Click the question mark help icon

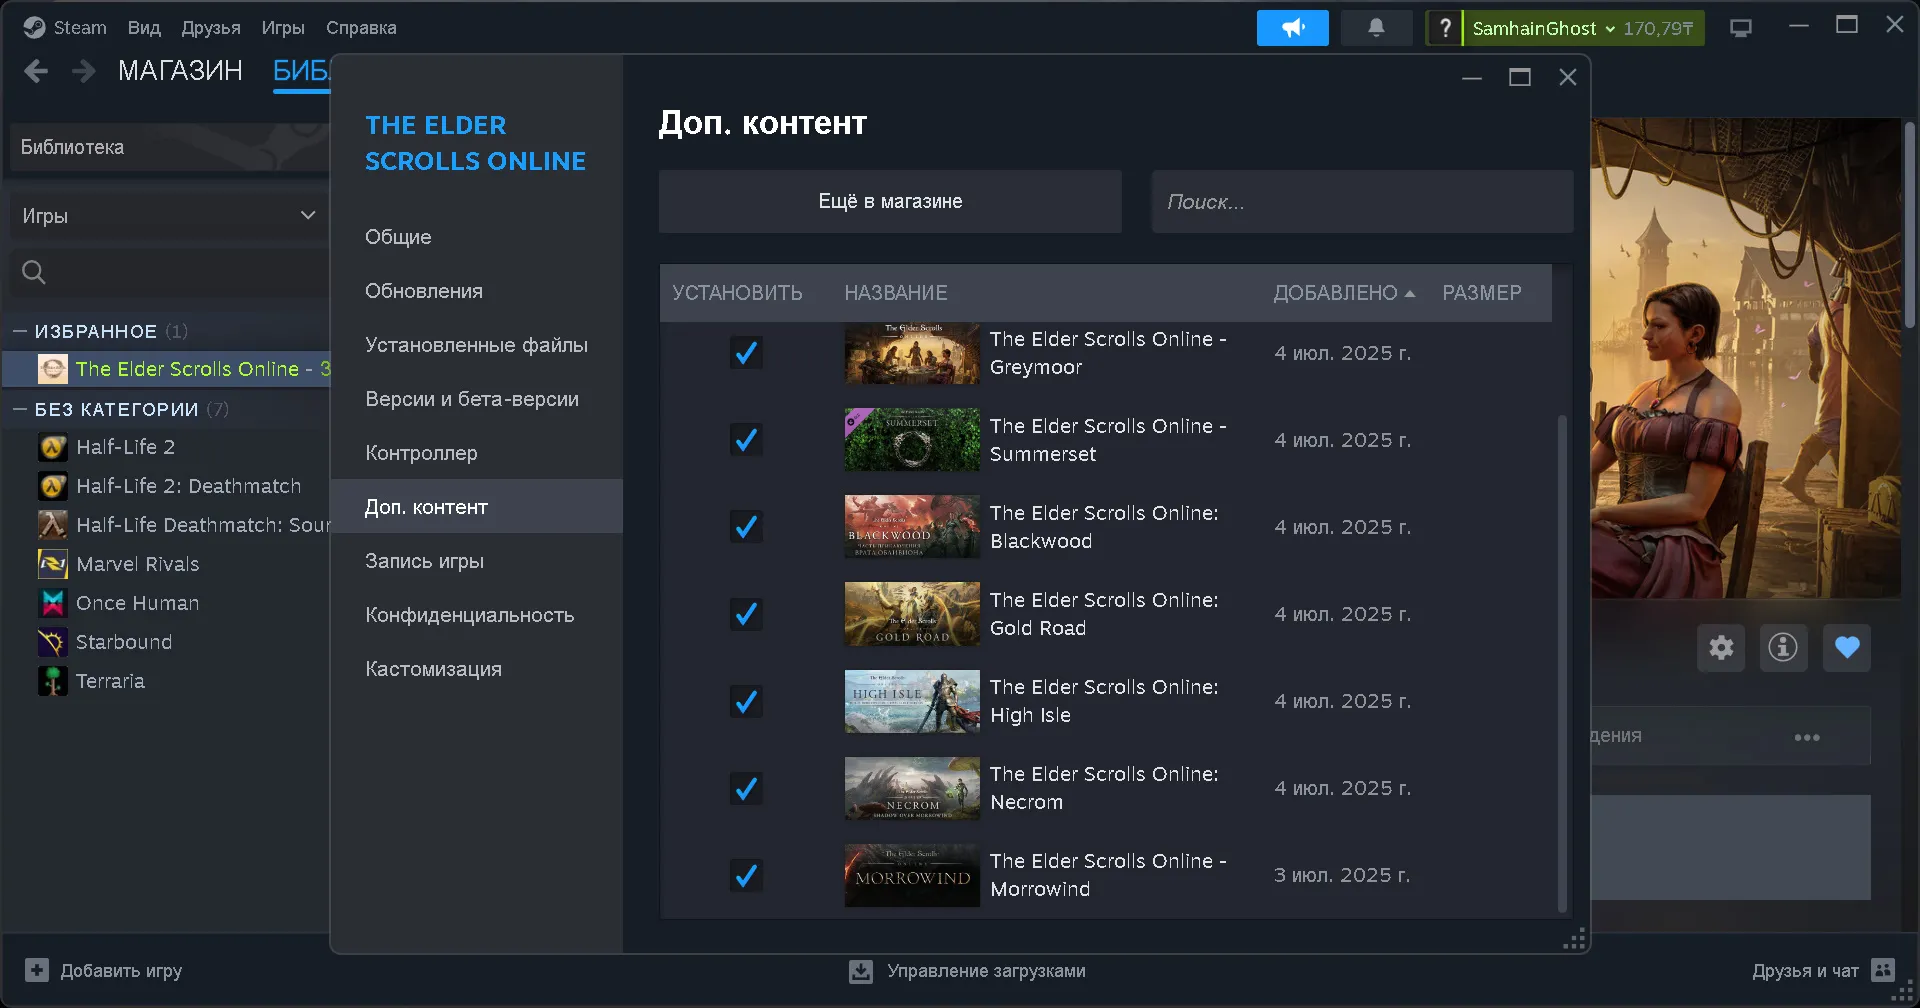[1444, 28]
